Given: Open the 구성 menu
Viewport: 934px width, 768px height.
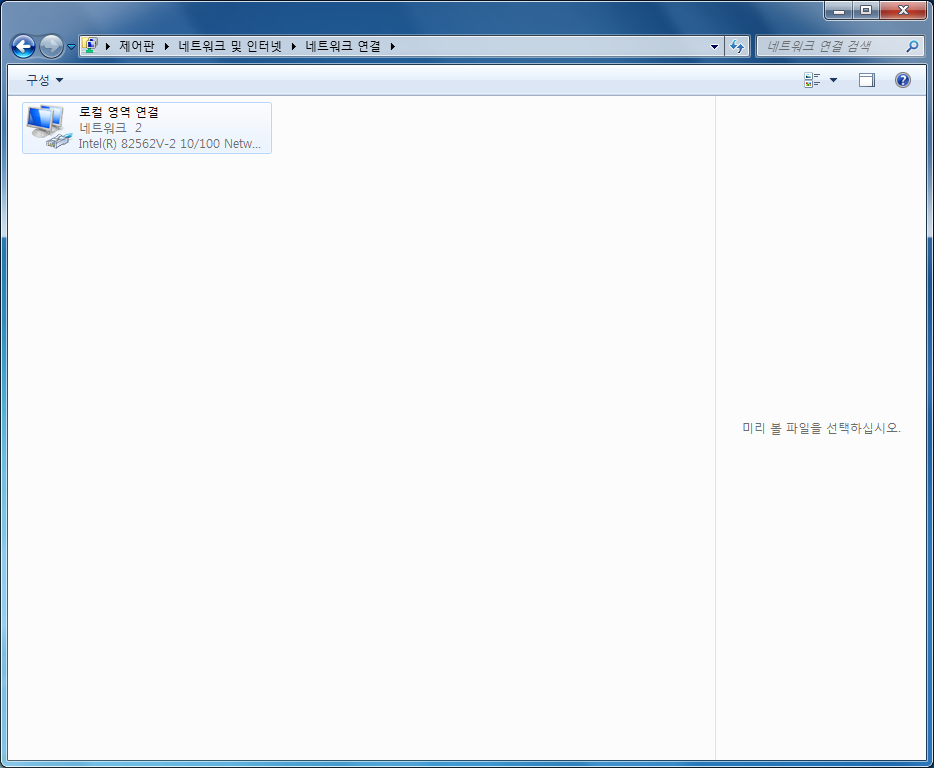Looking at the screenshot, I should point(44,80).
